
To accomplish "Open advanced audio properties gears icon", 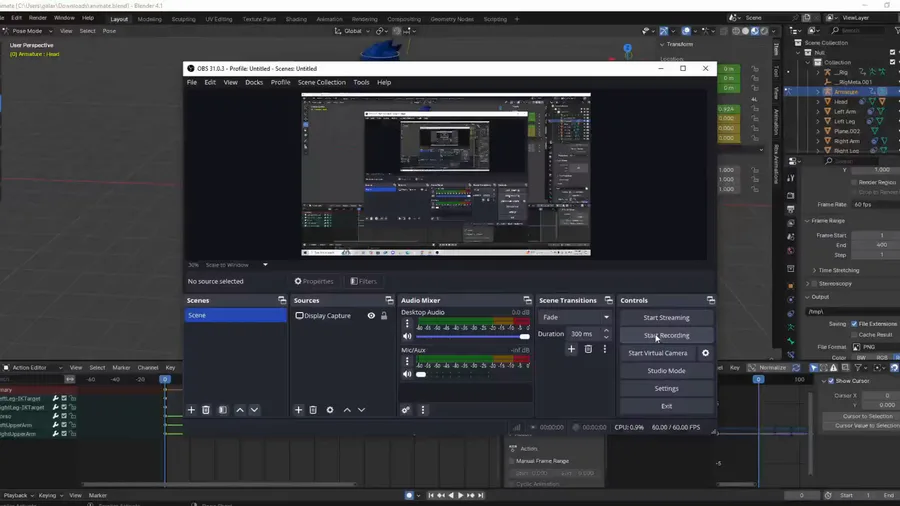I will [x=406, y=410].
